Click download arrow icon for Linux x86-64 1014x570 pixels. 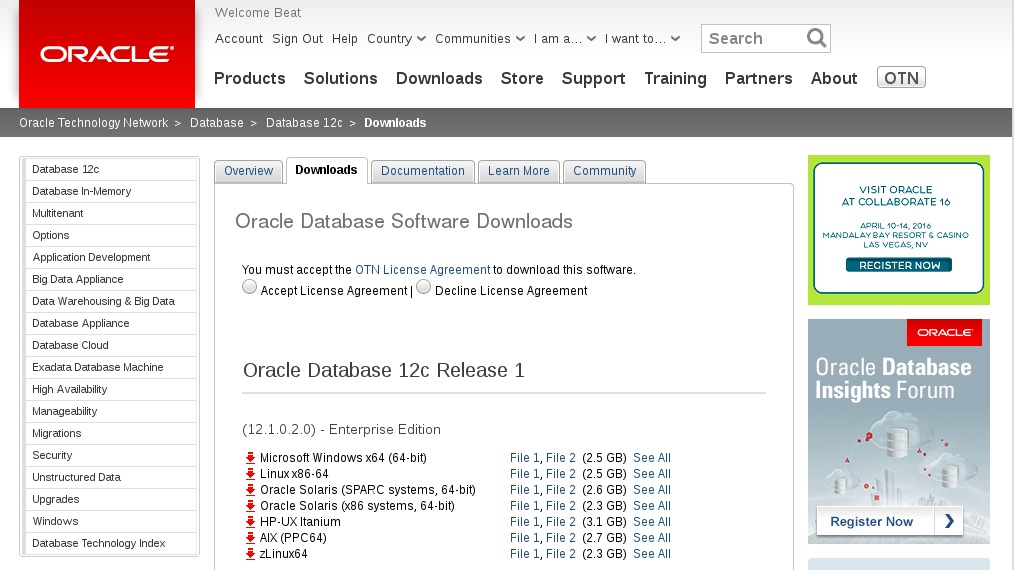250,474
